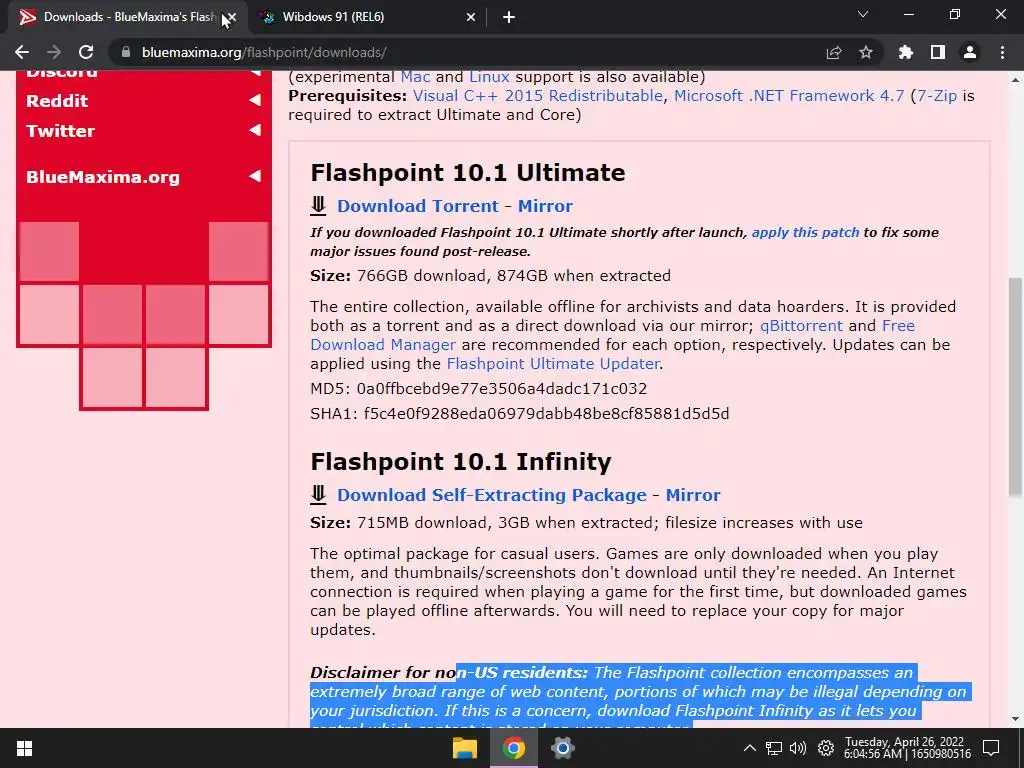Go back to the previous page
Image resolution: width=1024 pixels, height=768 pixels.
click(x=22, y=52)
